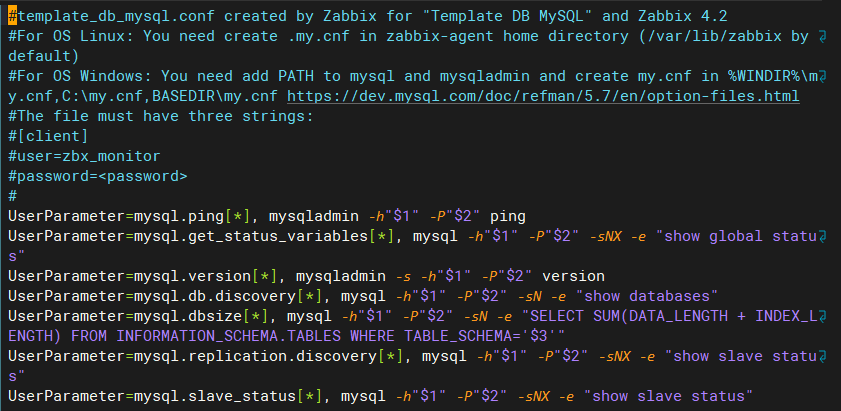Click '(/var/lib/zabbix' path text in the Linux comment

tap(710, 36)
